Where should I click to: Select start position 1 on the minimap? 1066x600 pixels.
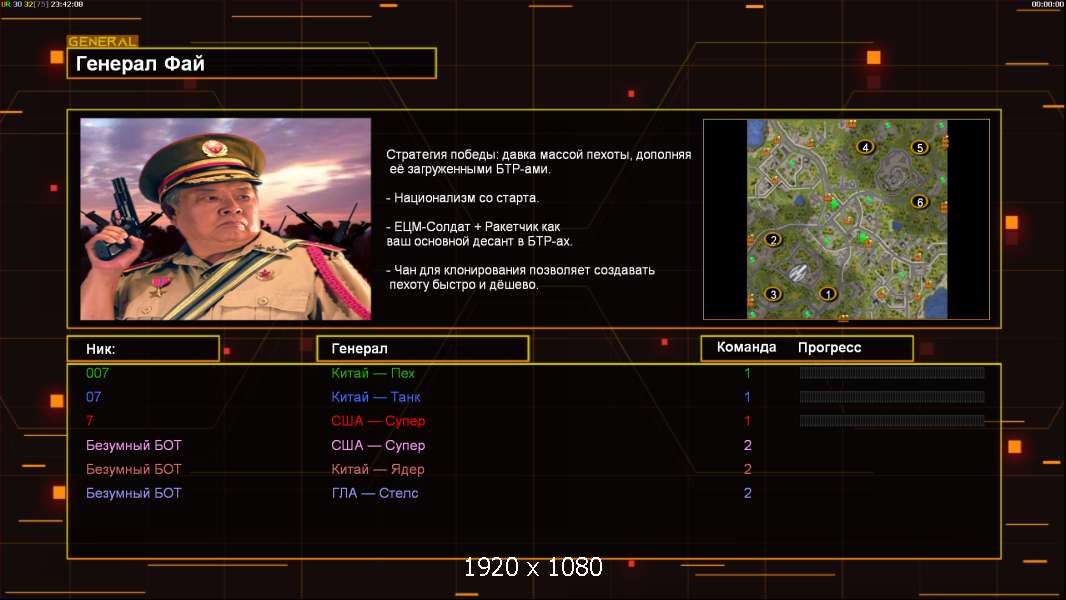[827, 294]
